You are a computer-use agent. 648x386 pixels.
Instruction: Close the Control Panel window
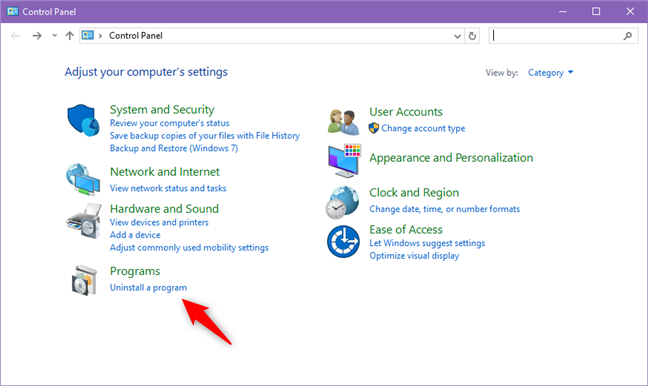coord(630,11)
